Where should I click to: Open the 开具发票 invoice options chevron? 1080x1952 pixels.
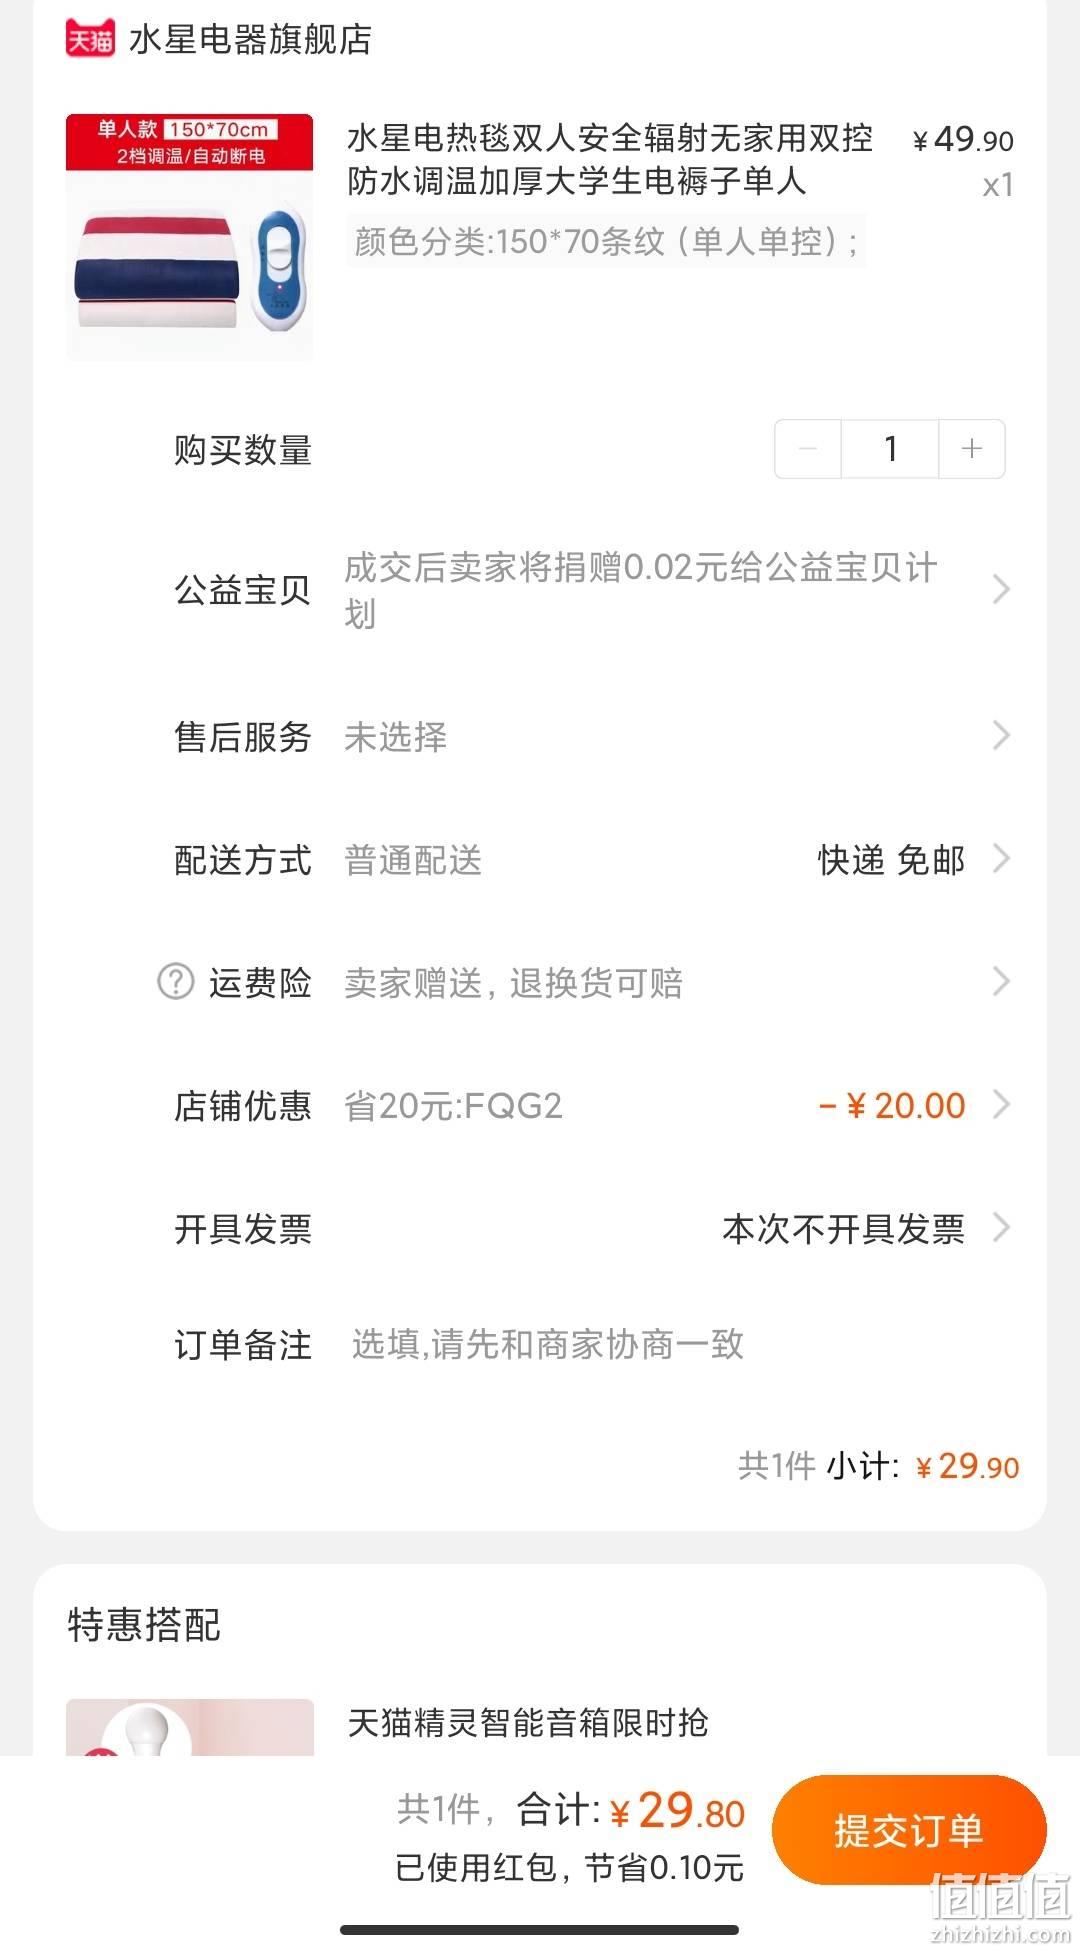[x=1001, y=1227]
